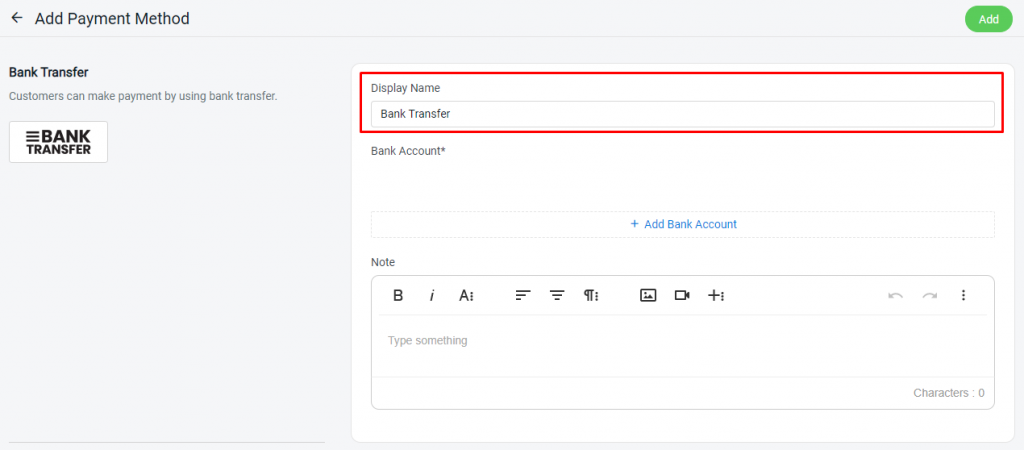The image size is (1024, 450).
Task: Redo the last note edit
Action: click(929, 296)
